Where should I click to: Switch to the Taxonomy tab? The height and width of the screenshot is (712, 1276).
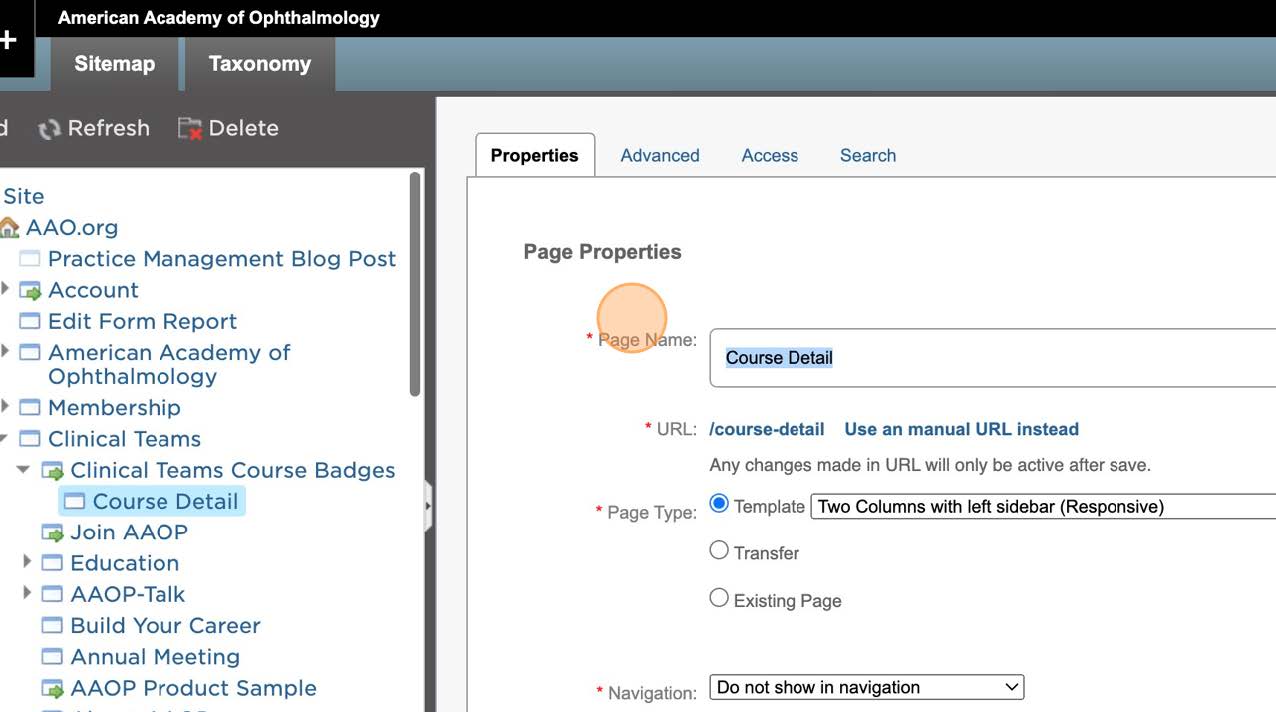(260, 64)
